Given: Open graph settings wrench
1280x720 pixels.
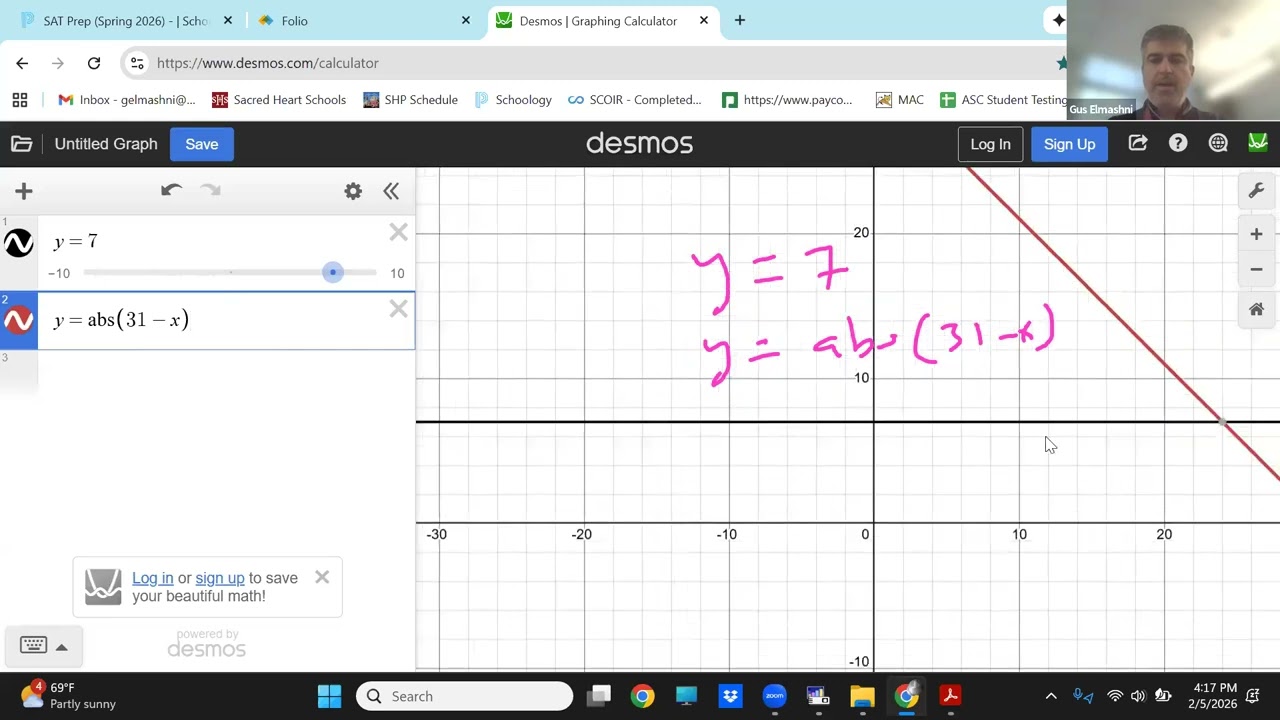Looking at the screenshot, I should click(x=1256, y=191).
